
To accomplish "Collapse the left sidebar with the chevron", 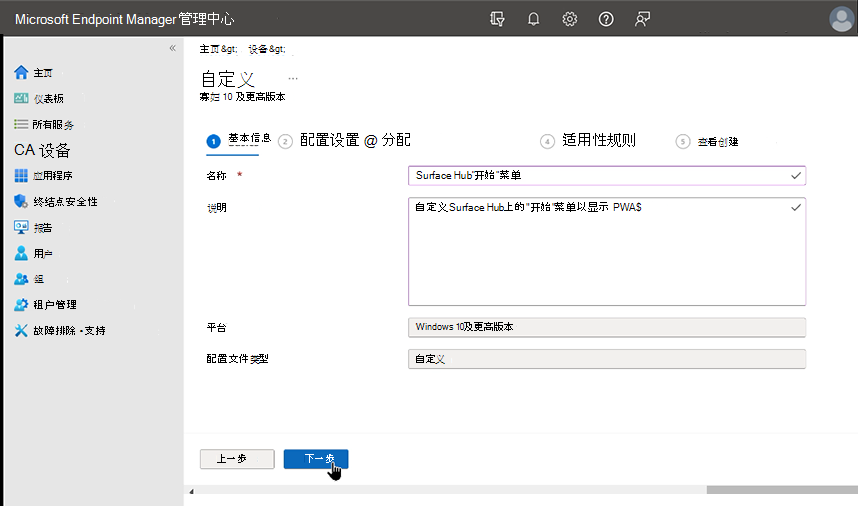I will [172, 48].
